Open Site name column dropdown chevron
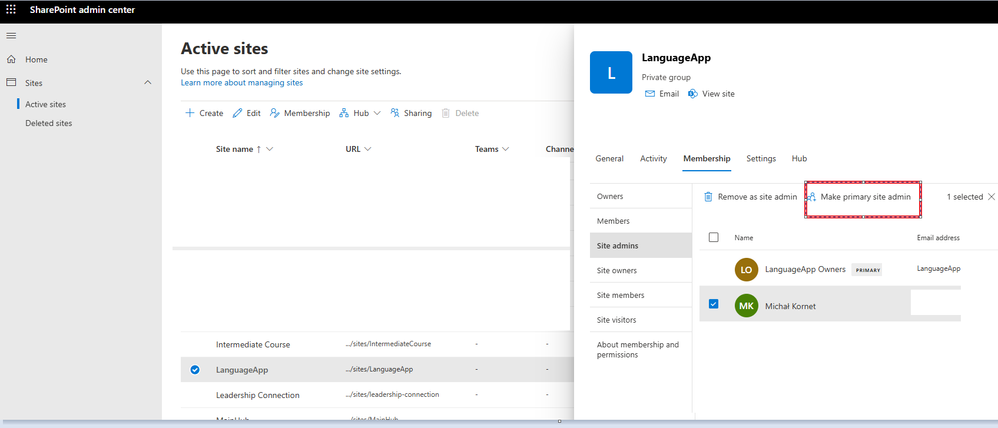The image size is (998, 428). [269, 149]
